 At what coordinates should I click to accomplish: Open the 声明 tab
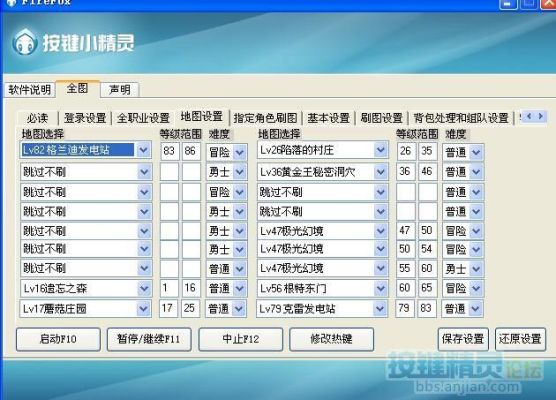(119, 90)
